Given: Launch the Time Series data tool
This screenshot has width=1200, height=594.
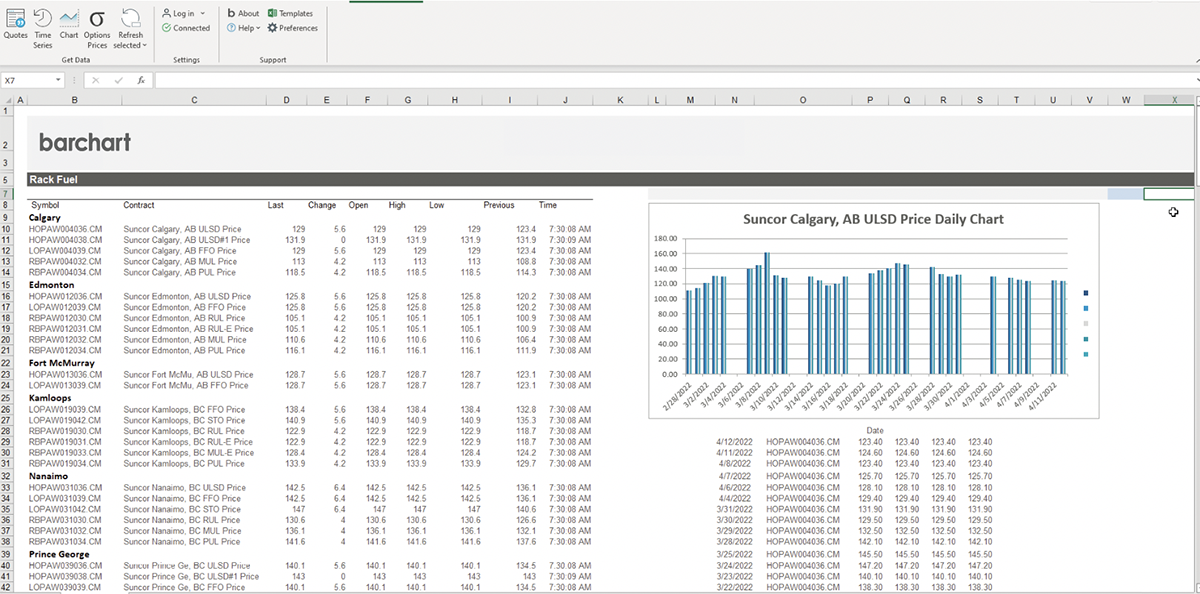Looking at the screenshot, I should tap(43, 27).
